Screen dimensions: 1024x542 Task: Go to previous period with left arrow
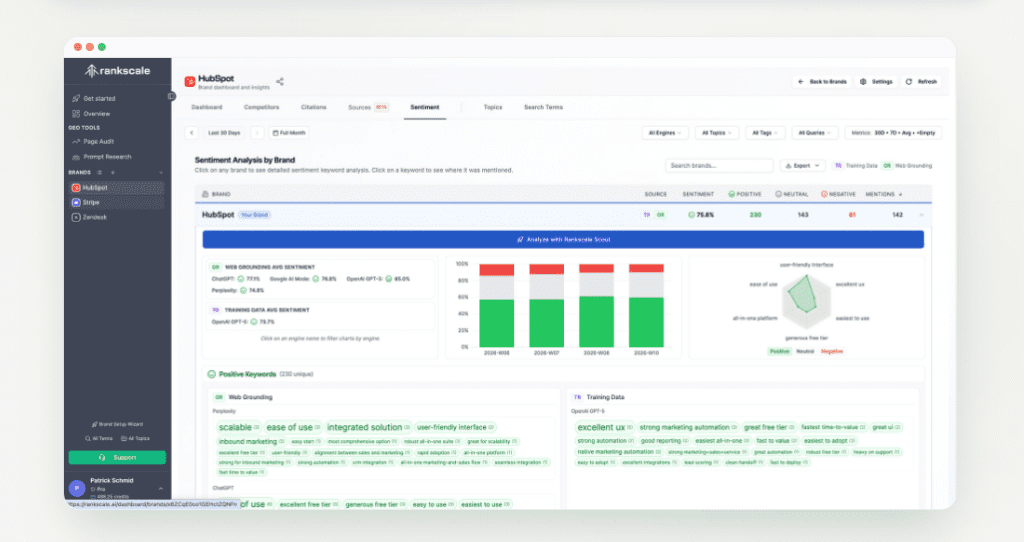pos(191,132)
